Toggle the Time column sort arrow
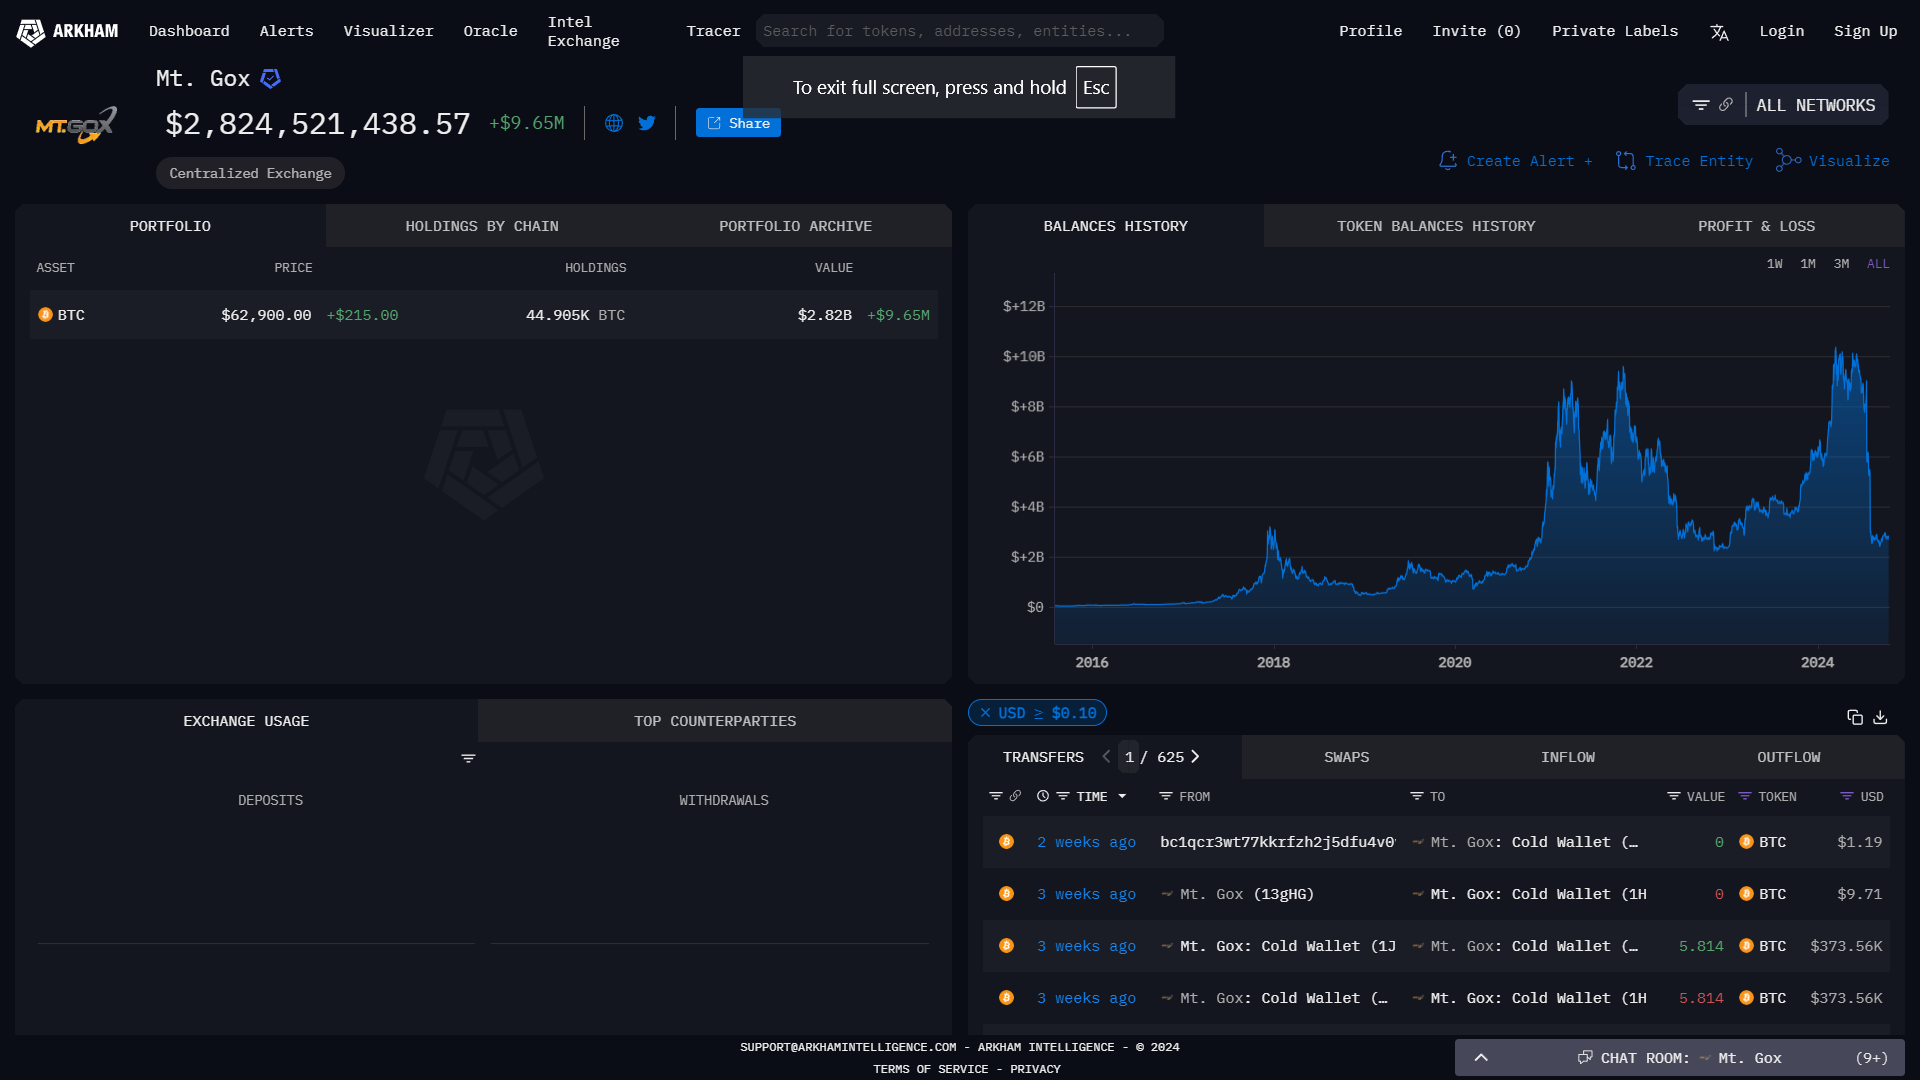The width and height of the screenshot is (1920, 1080). point(1122,797)
